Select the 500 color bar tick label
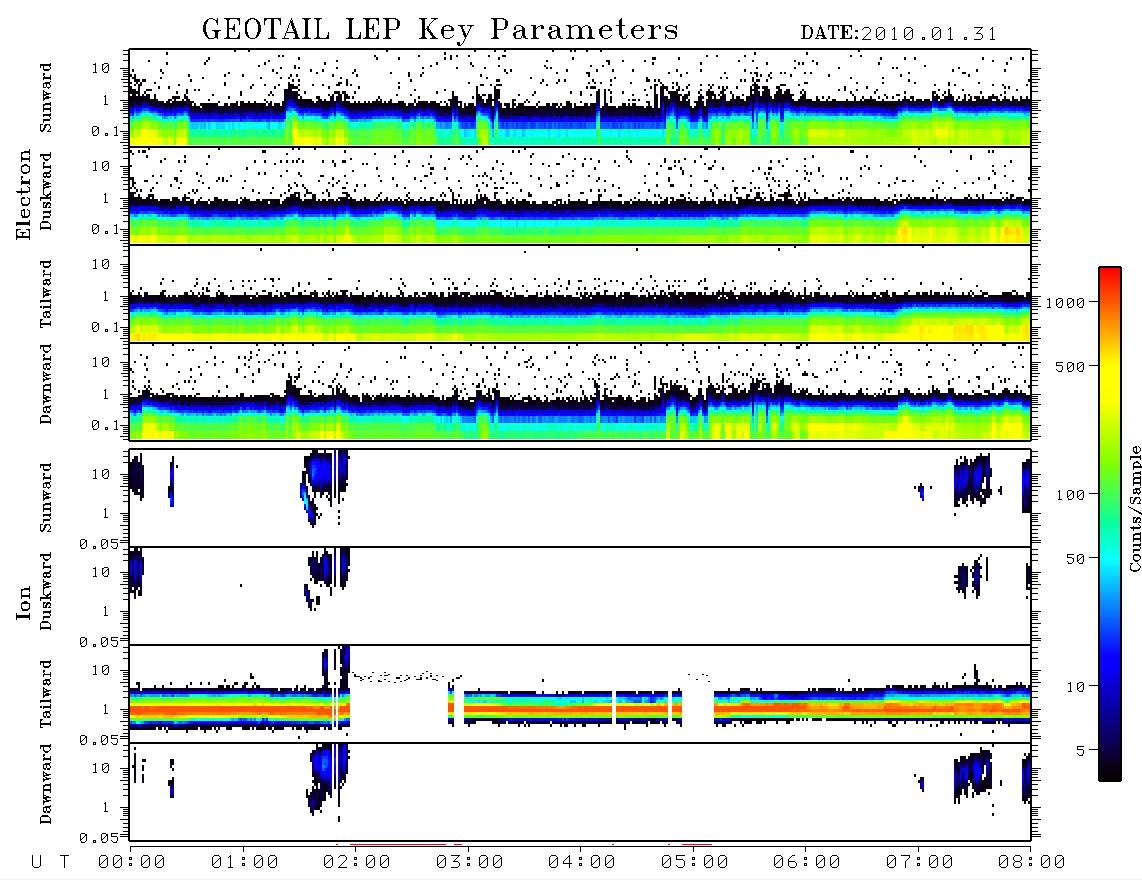This screenshot has height=880, width=1142. point(1071,366)
